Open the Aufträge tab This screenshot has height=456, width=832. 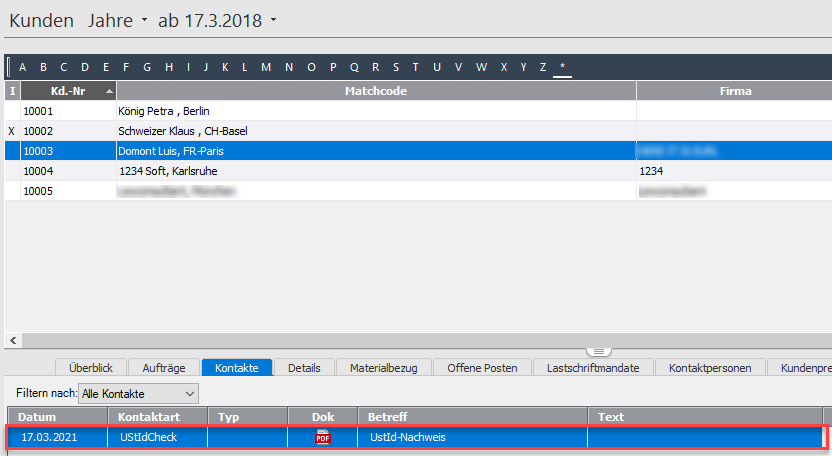(x=164, y=368)
